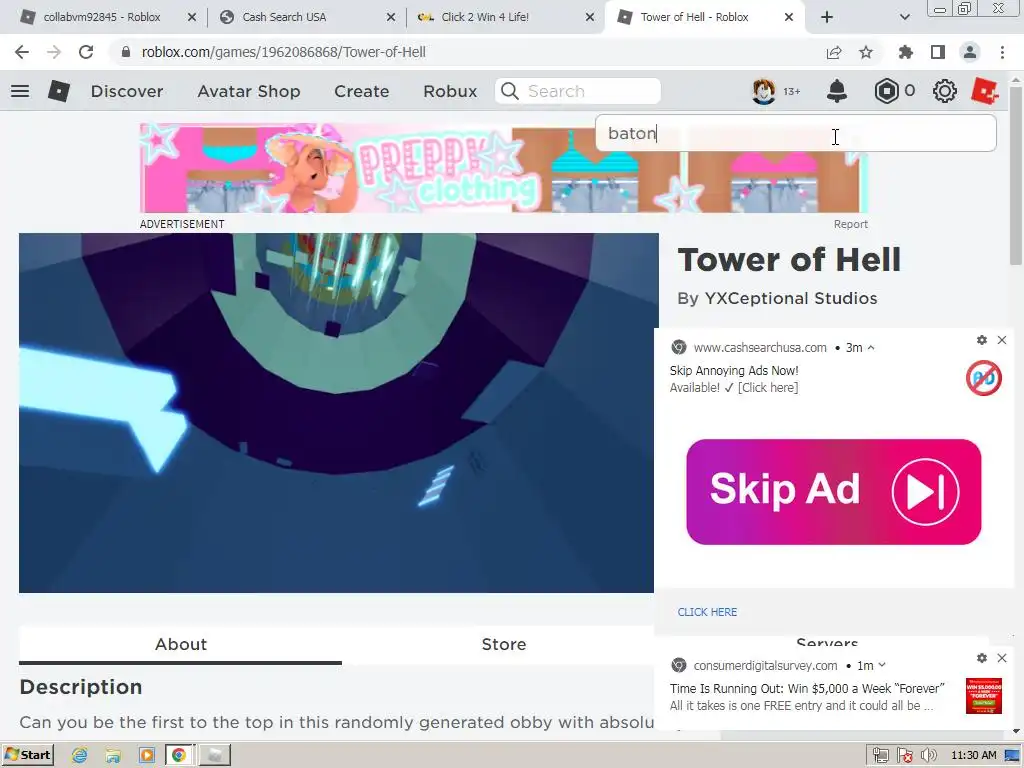Go back to the previous page
The width and height of the screenshot is (1024, 768).
tap(22, 52)
